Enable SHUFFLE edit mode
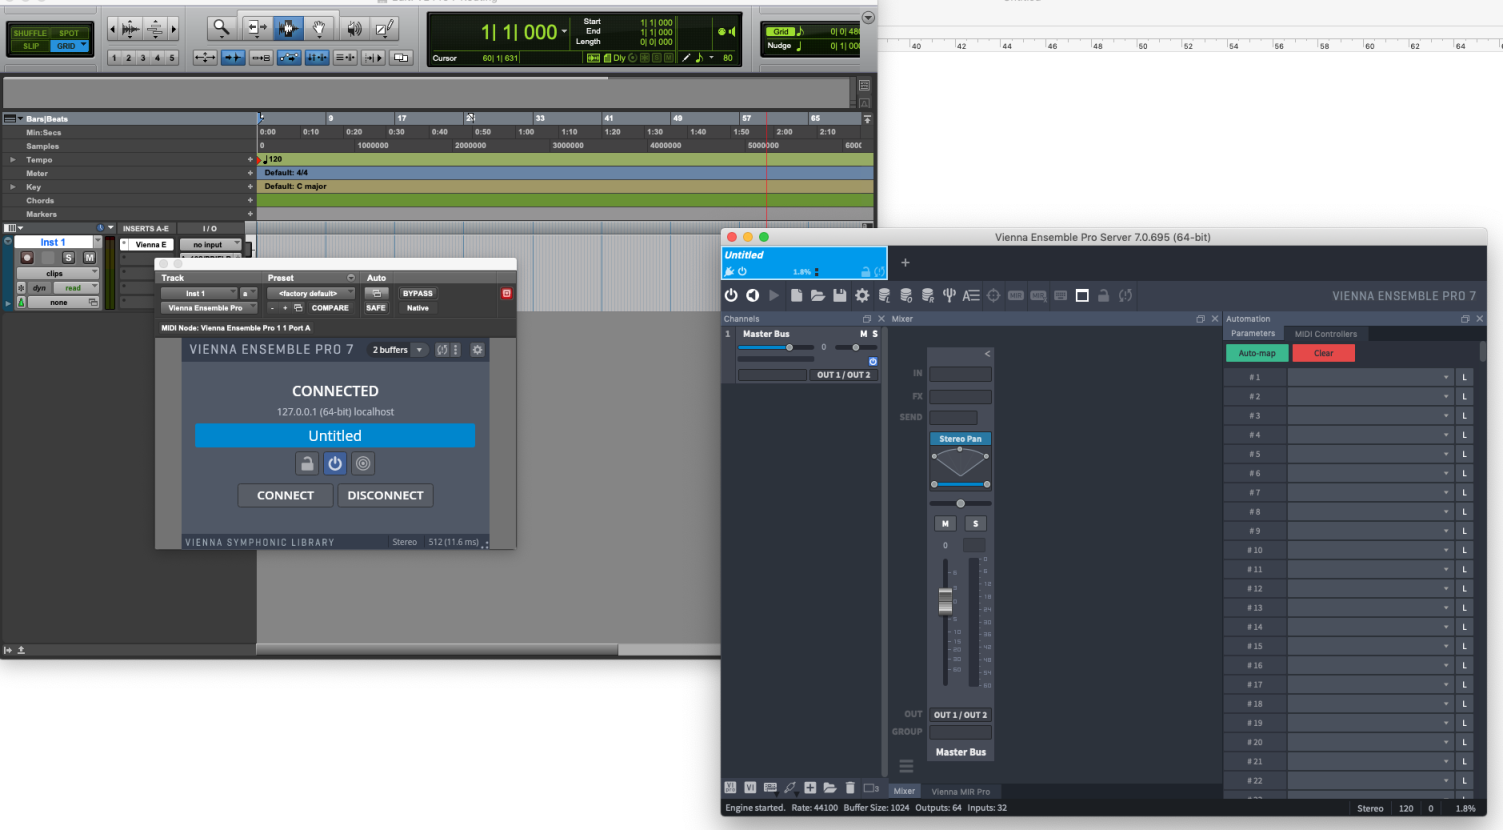 click(x=30, y=33)
